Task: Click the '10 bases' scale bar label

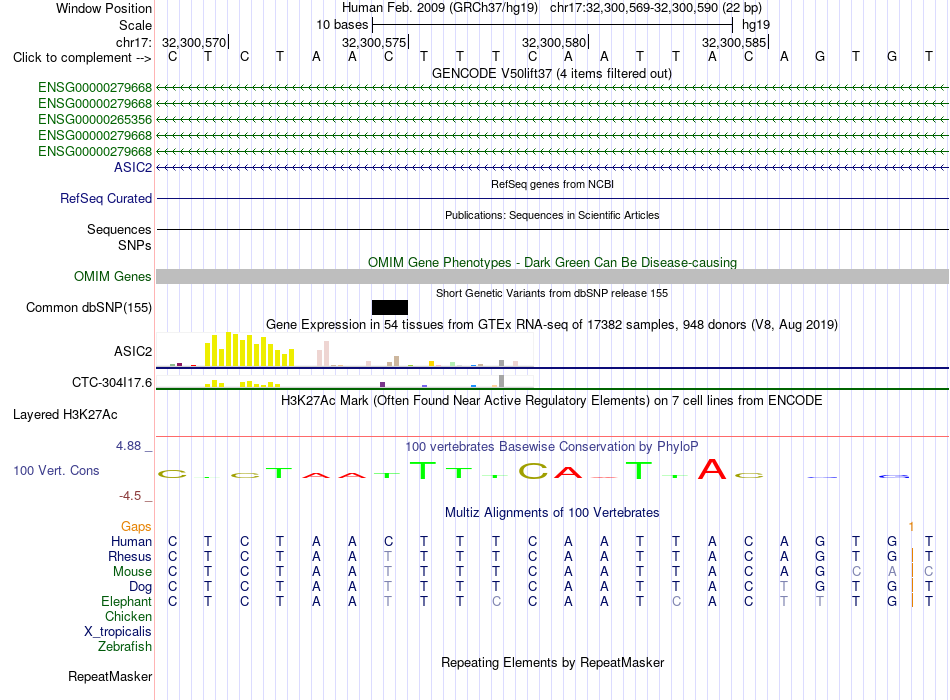Action: tap(342, 25)
